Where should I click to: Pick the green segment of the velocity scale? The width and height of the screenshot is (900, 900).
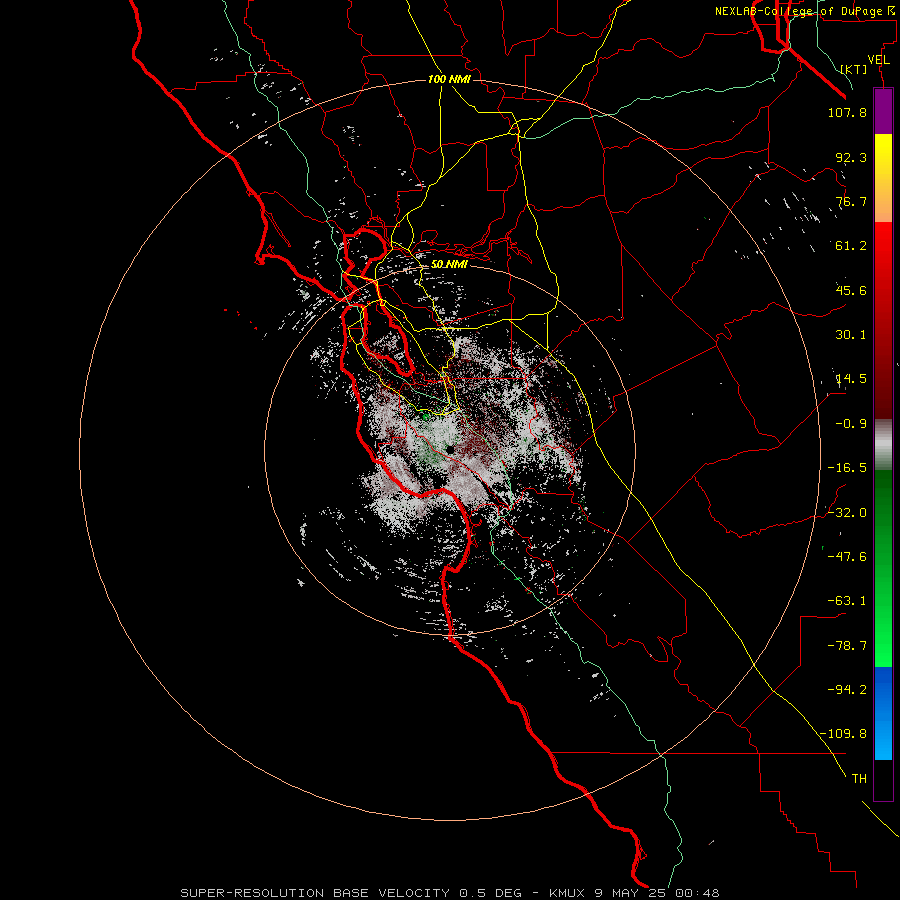click(883, 568)
